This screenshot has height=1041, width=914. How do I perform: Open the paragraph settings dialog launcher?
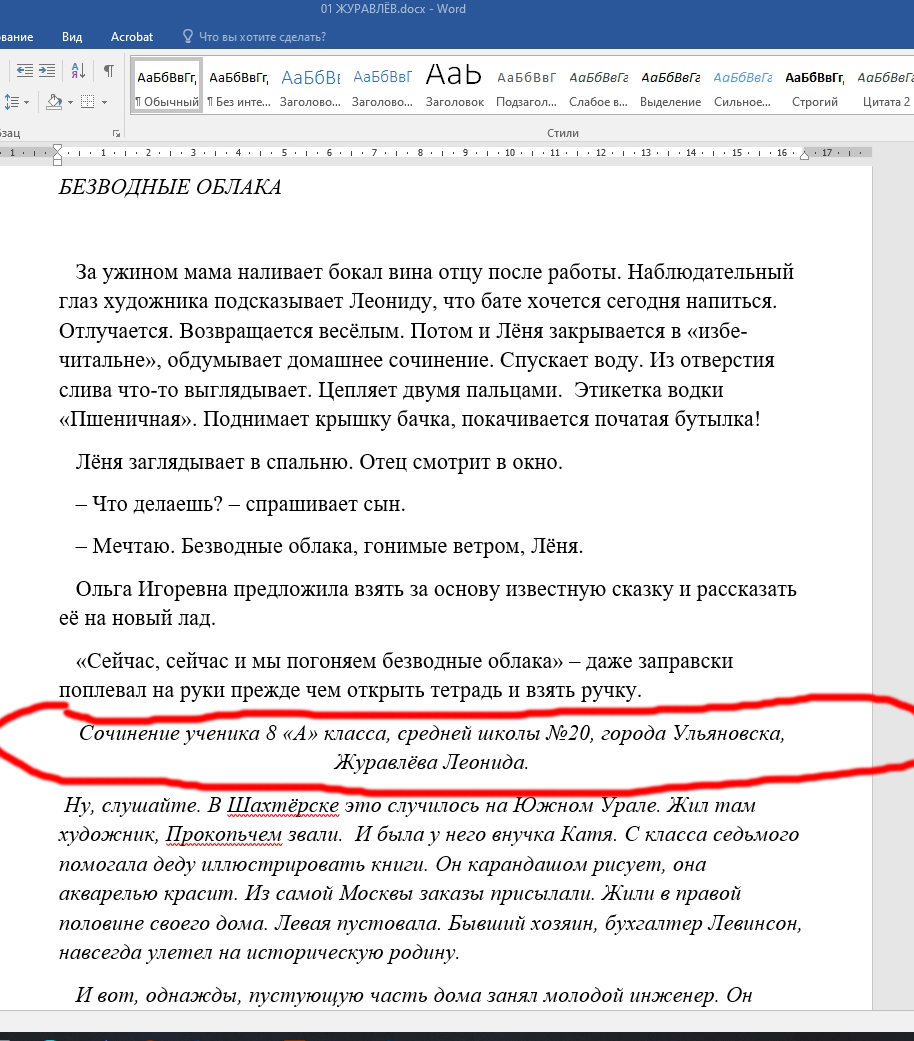tap(116, 133)
